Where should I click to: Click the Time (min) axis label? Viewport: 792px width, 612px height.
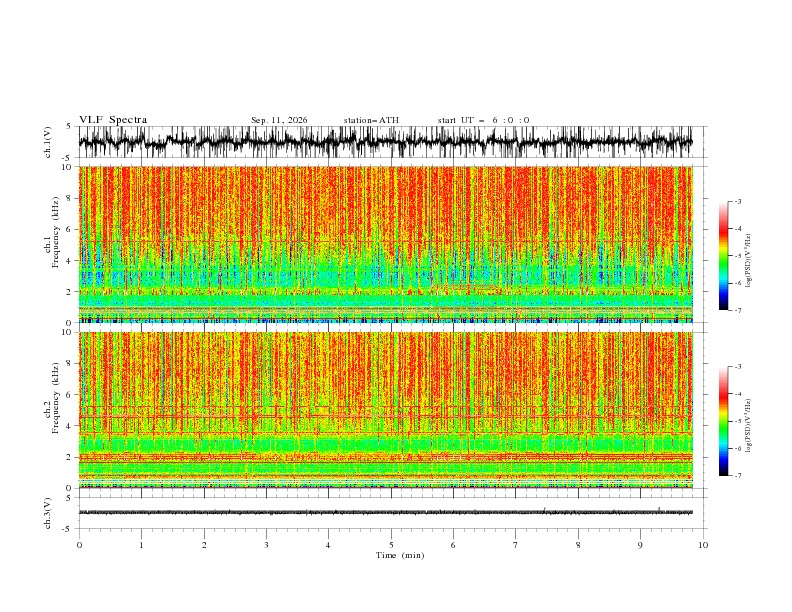tap(400, 555)
